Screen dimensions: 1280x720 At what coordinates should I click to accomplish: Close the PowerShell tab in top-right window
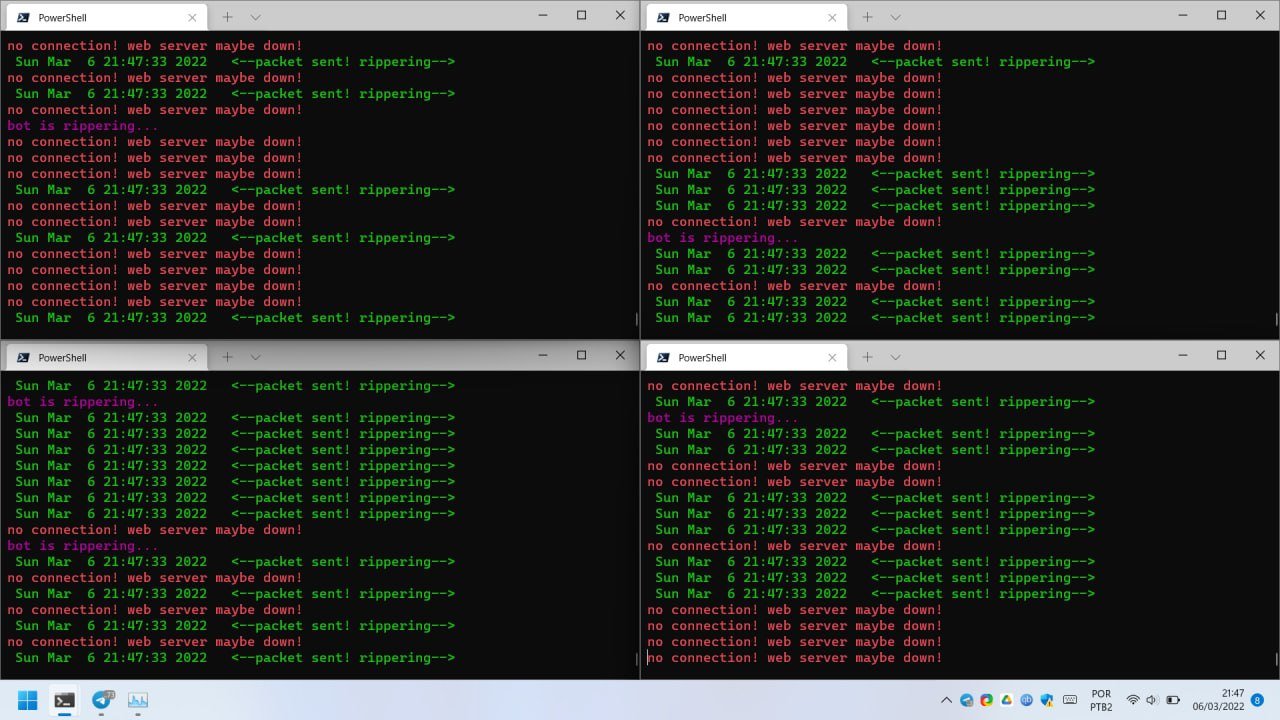pyautogui.click(x=832, y=17)
